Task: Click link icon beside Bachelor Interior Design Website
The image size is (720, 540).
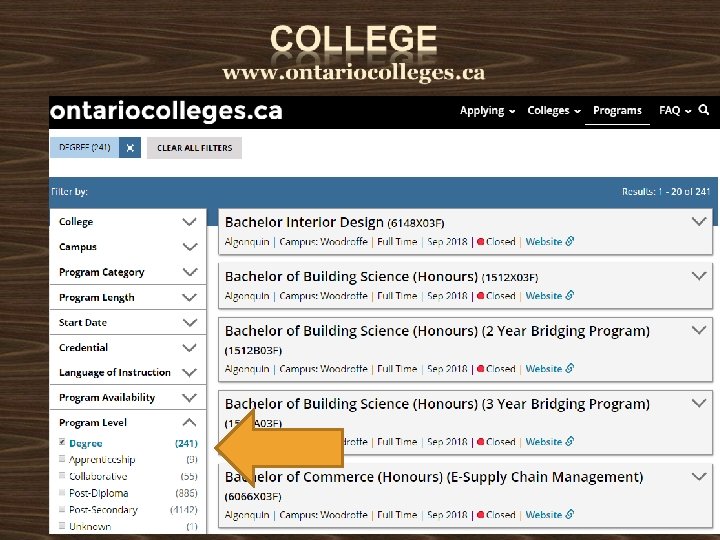Action: point(570,242)
